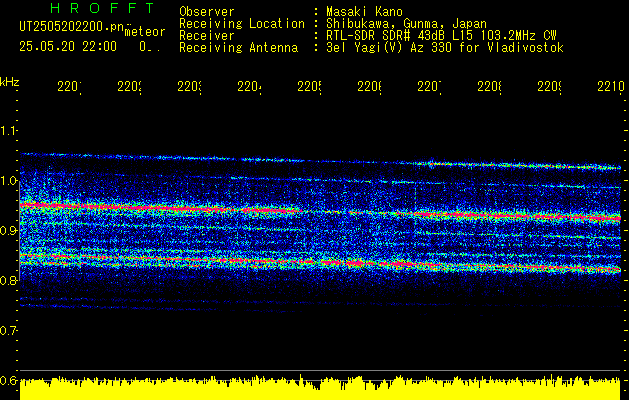Viewport: 629px width, 400px height.
Task: Click the yellow signal level graph
Action: (x=320, y=388)
